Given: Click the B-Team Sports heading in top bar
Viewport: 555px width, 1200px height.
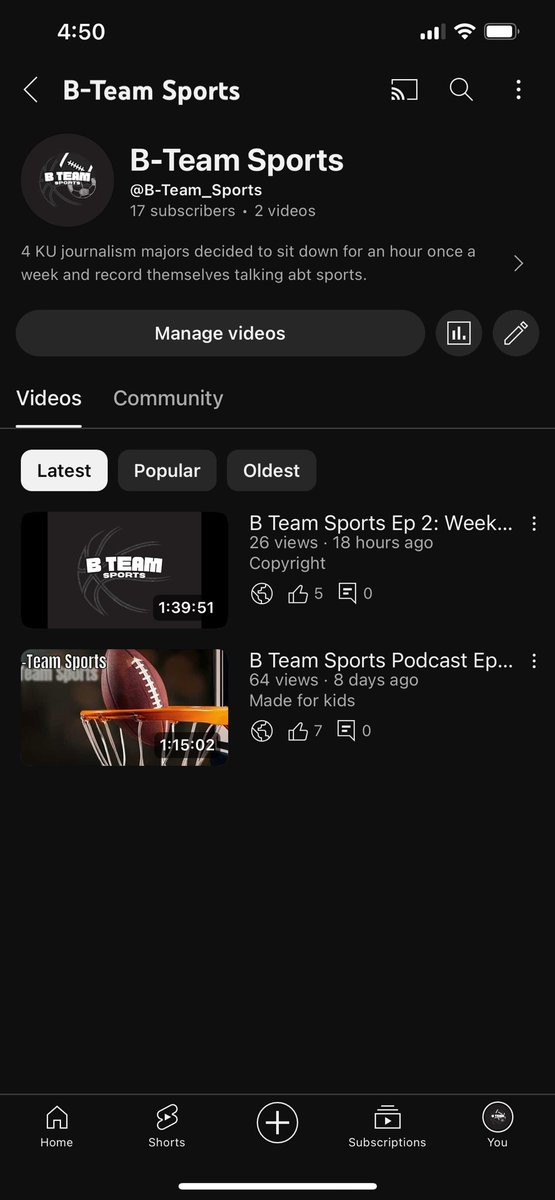Looking at the screenshot, I should (x=152, y=91).
